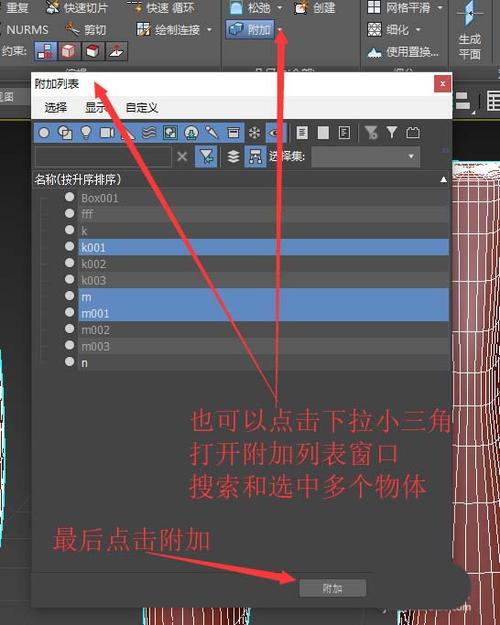Toggle display containers filter icon

click(x=233, y=133)
